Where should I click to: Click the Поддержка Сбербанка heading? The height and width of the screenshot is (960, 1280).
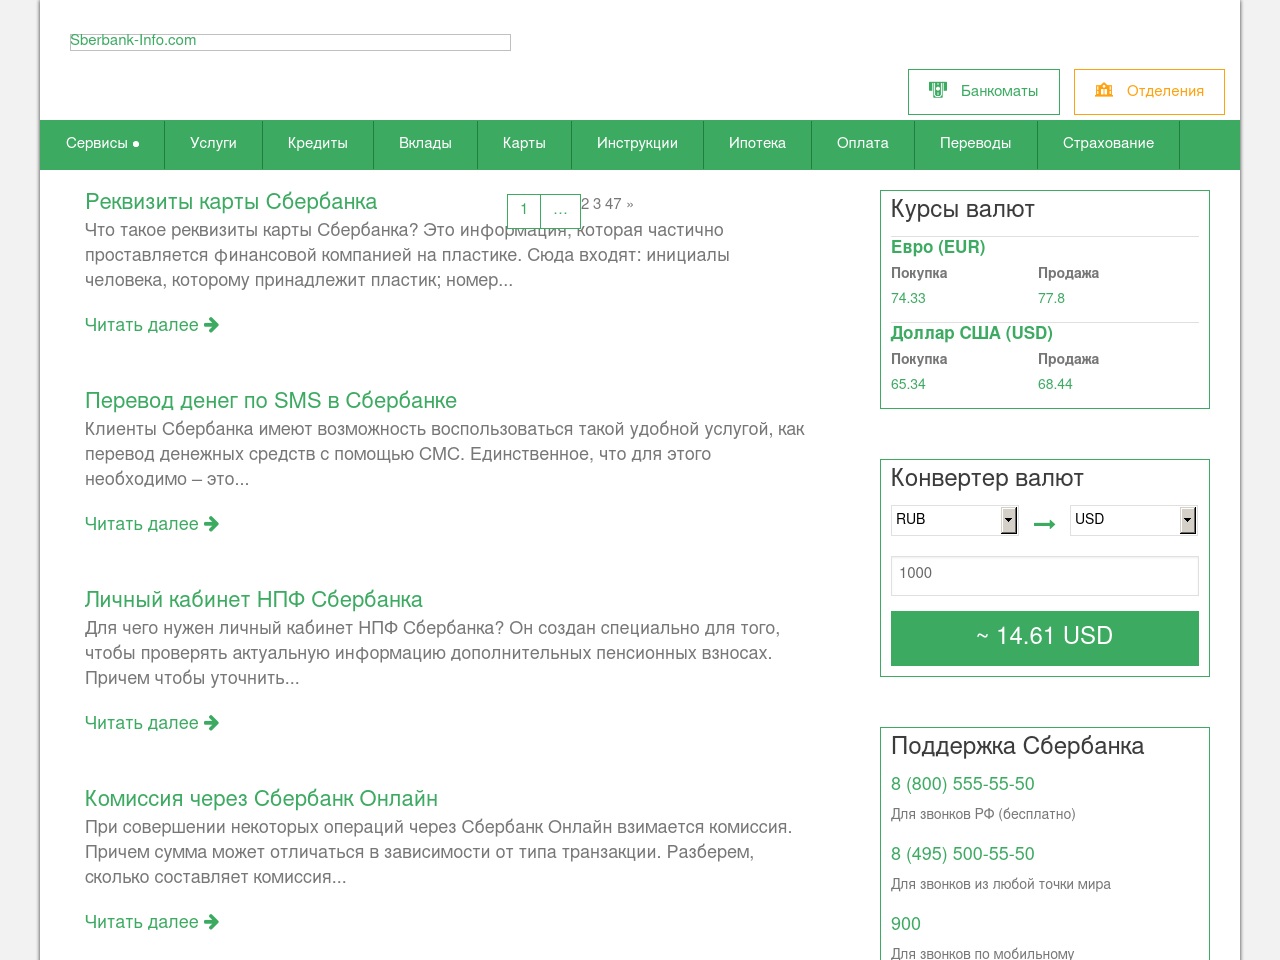[1017, 746]
